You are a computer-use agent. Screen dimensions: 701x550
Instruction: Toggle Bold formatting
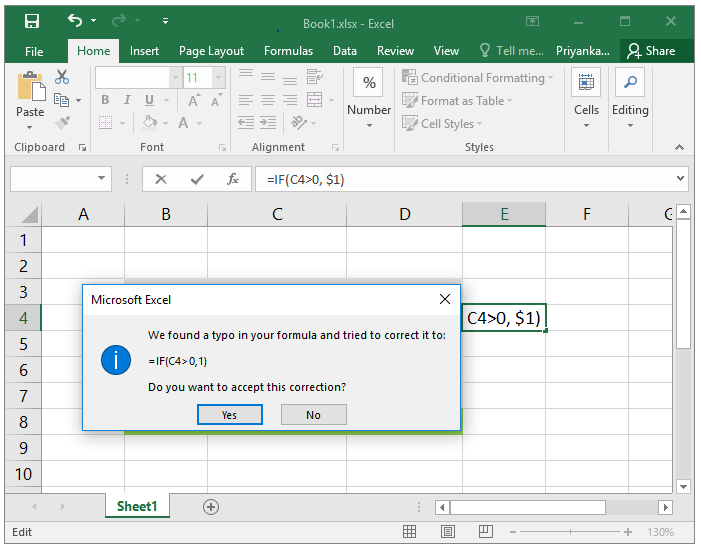[105, 100]
